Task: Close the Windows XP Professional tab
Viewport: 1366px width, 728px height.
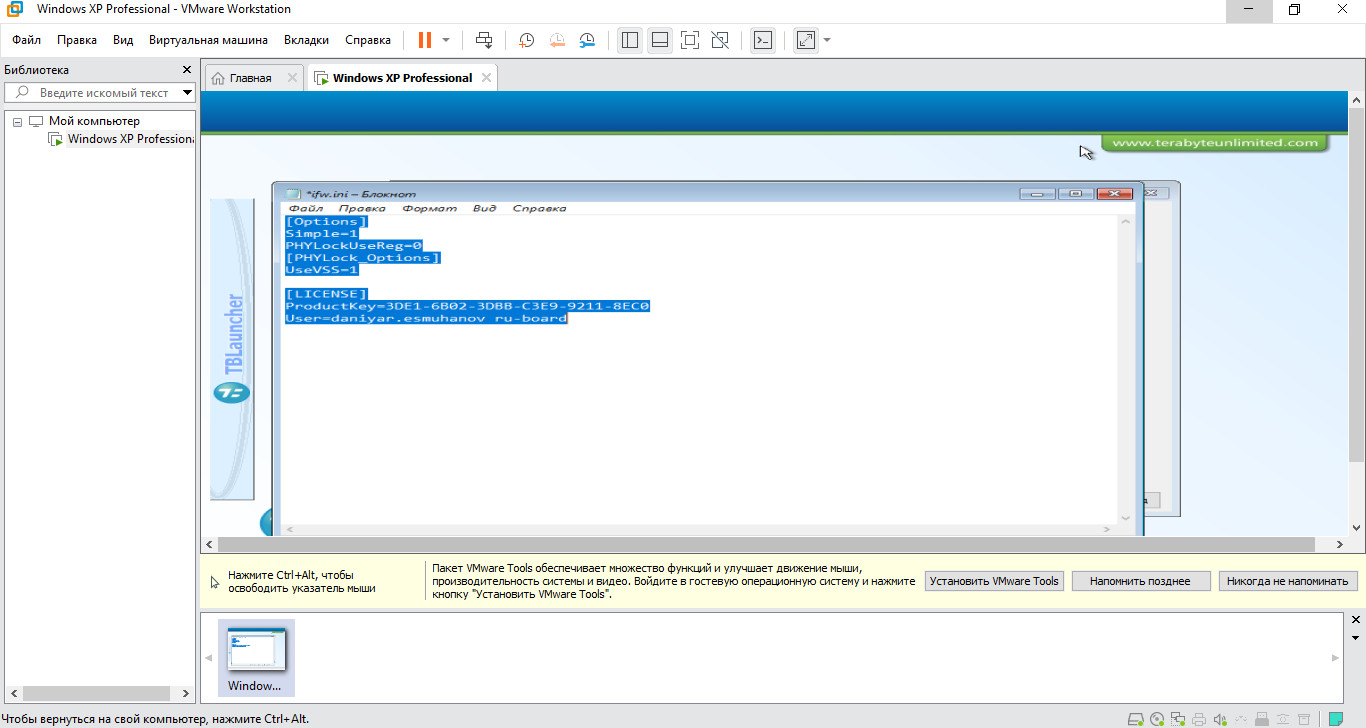Action: coord(486,78)
